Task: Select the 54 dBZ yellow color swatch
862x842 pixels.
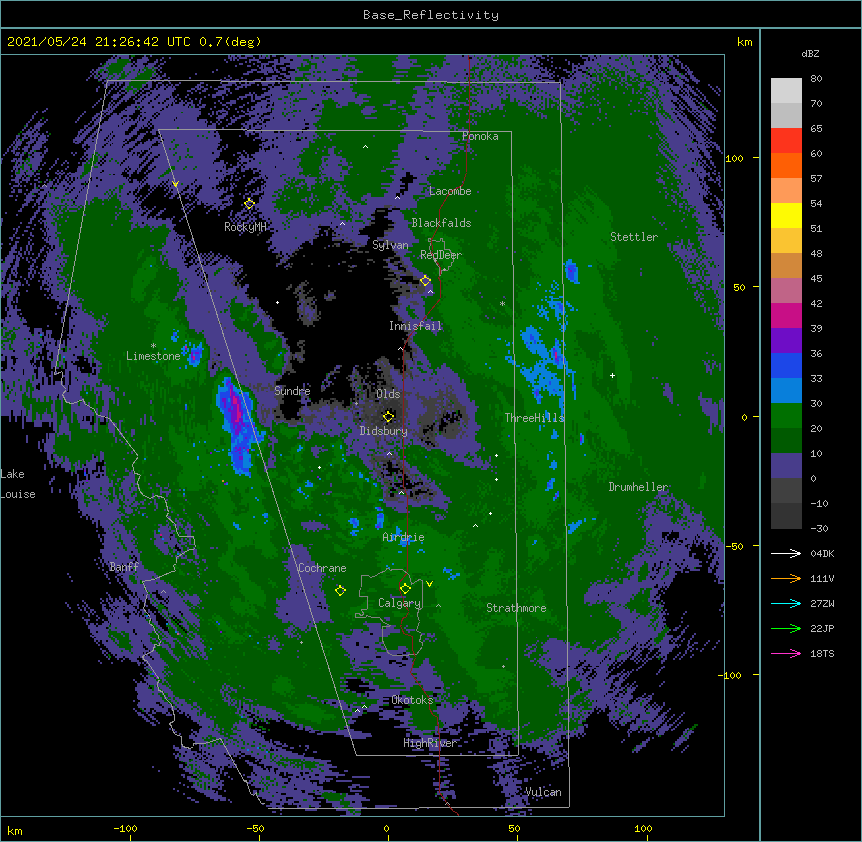Action: pyautogui.click(x=786, y=215)
